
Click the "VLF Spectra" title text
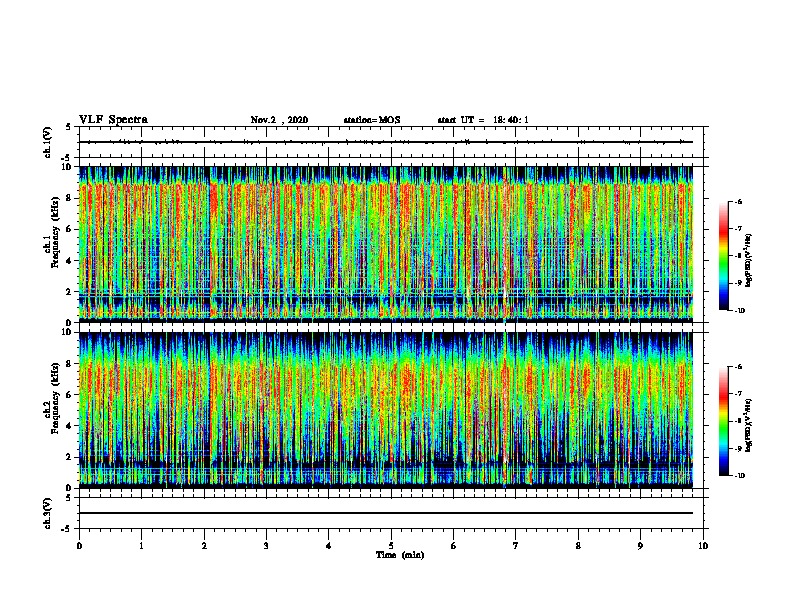(113, 120)
